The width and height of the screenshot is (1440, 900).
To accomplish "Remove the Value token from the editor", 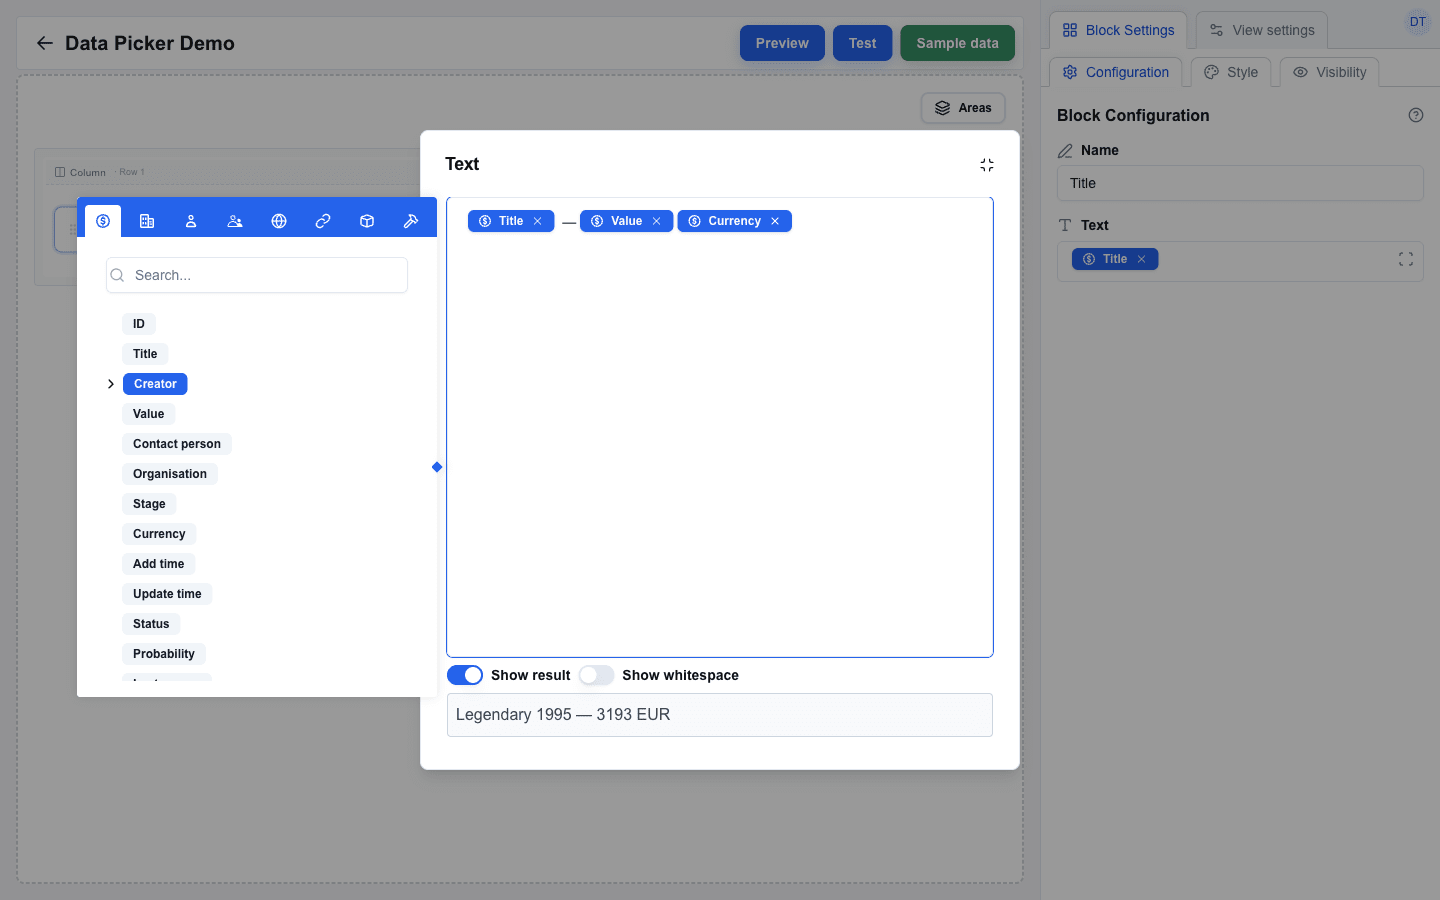I will pyautogui.click(x=657, y=221).
